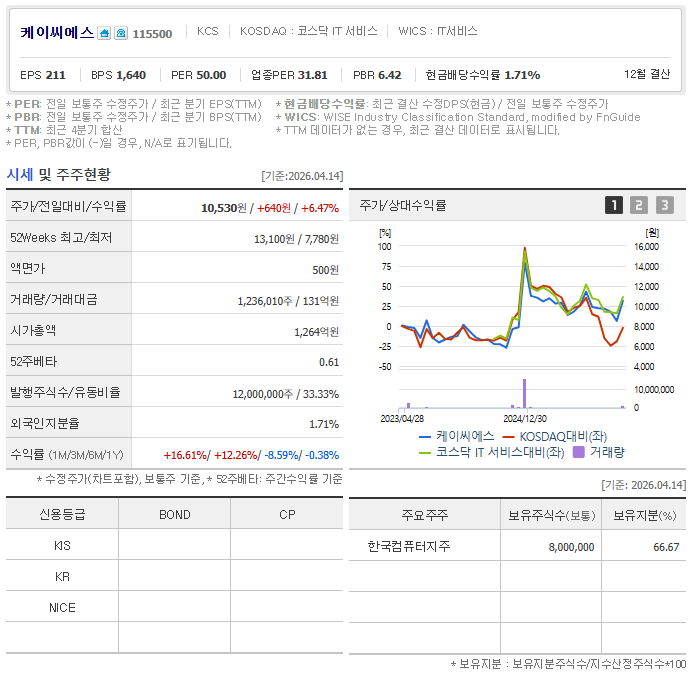Click shareholder 한국컴퓨터지주
Screen dimensions: 696x681
pyautogui.click(x=408, y=546)
